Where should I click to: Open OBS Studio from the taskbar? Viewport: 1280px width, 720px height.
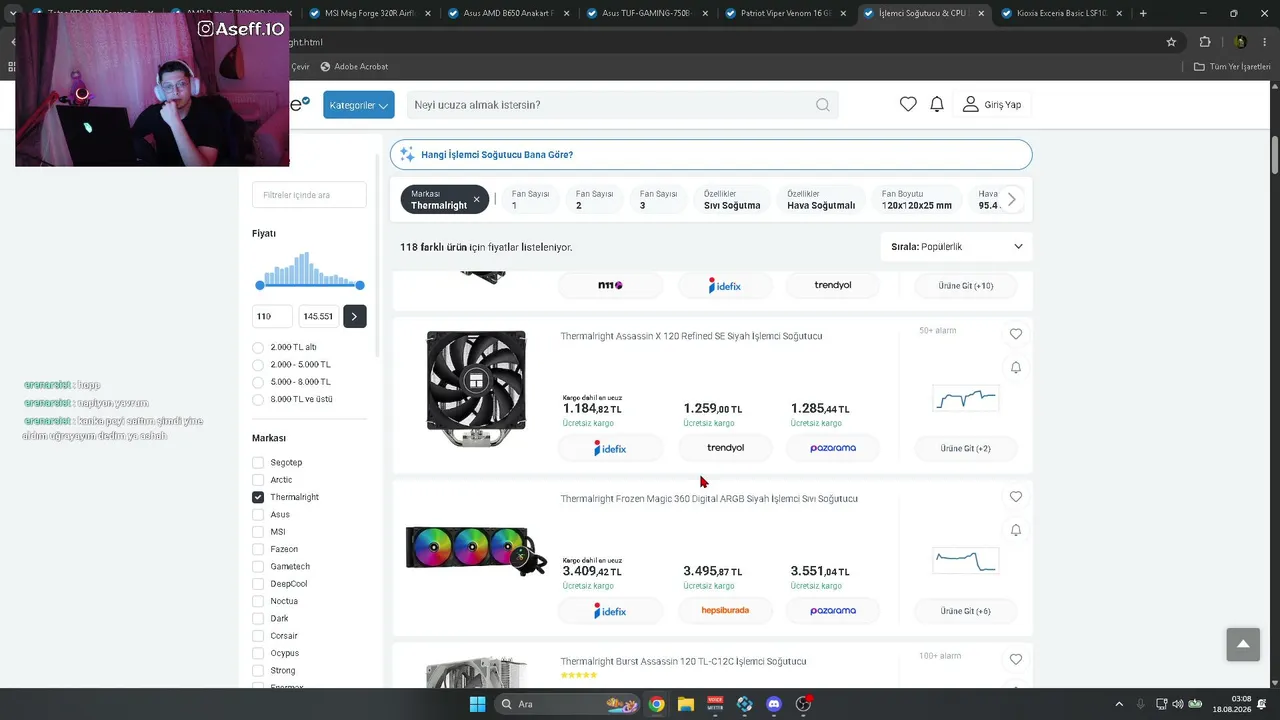pos(803,704)
